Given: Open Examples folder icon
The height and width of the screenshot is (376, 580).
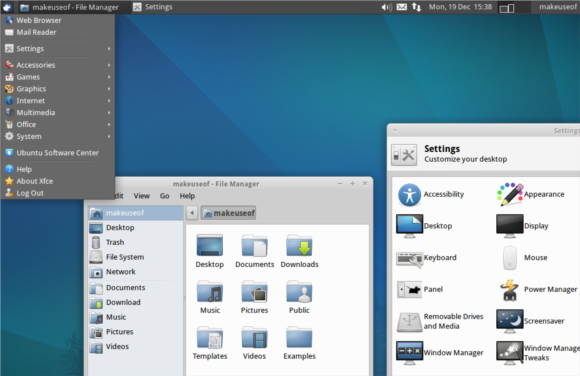Looking at the screenshot, I should click(299, 337).
